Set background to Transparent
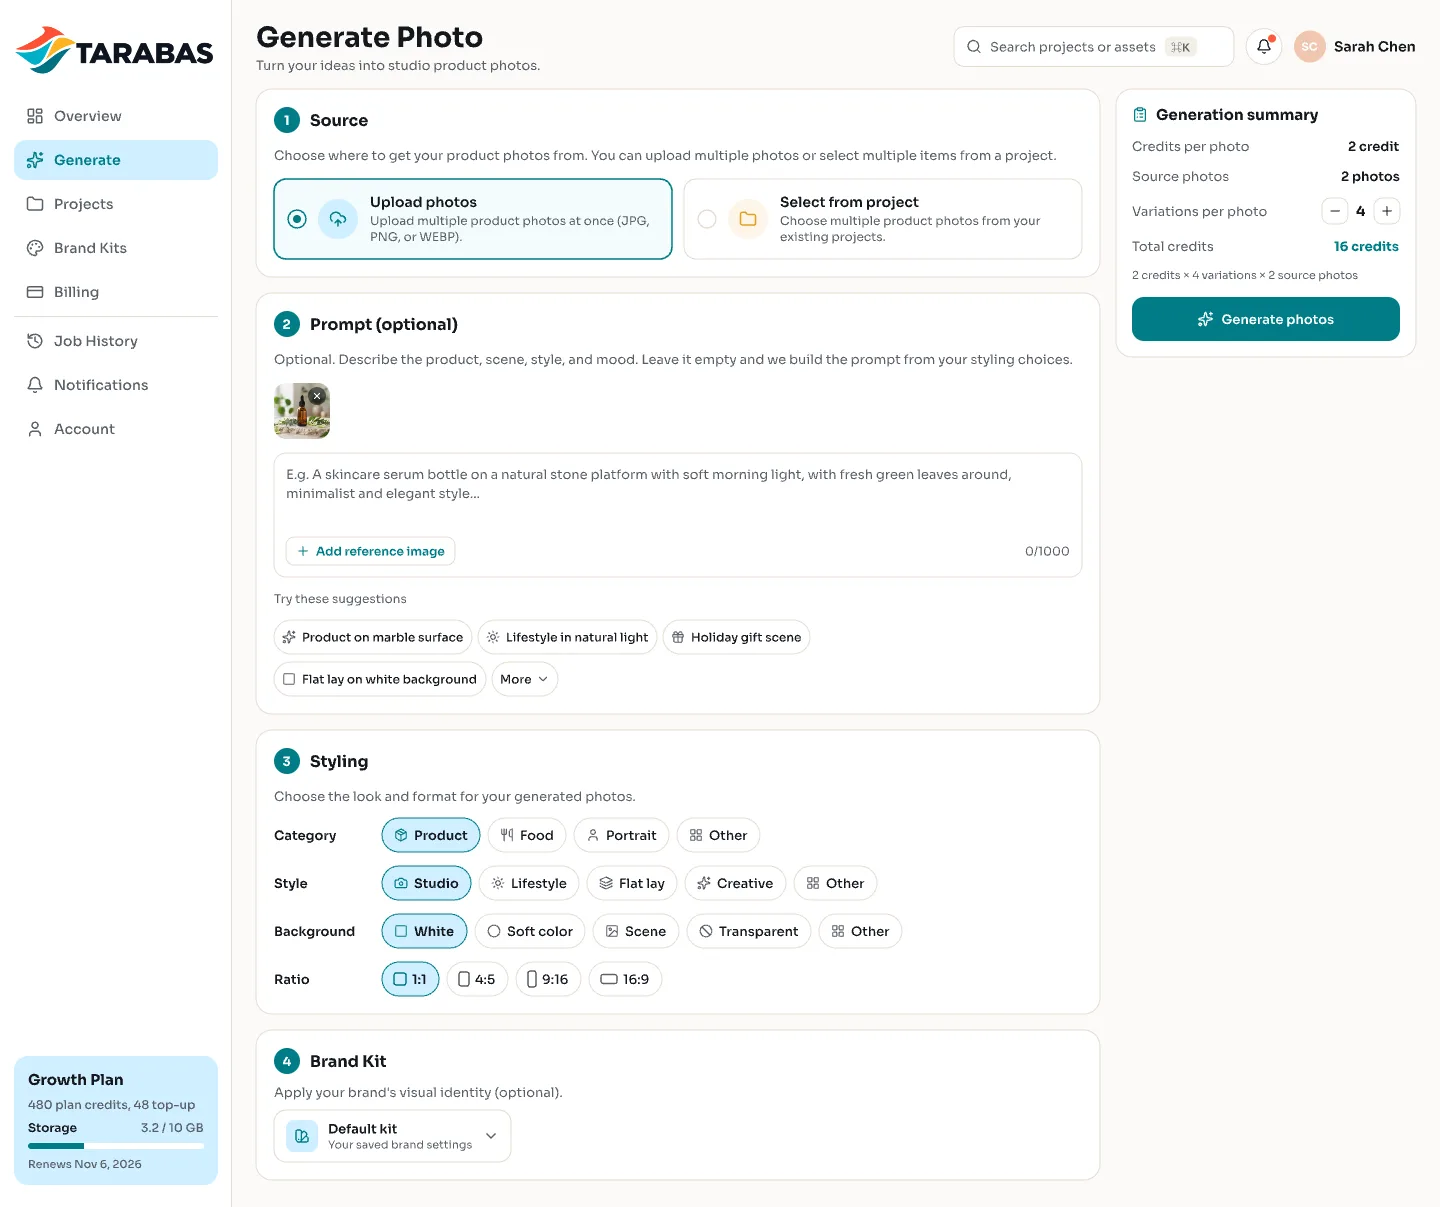Image resolution: width=1440 pixels, height=1207 pixels. tap(749, 931)
